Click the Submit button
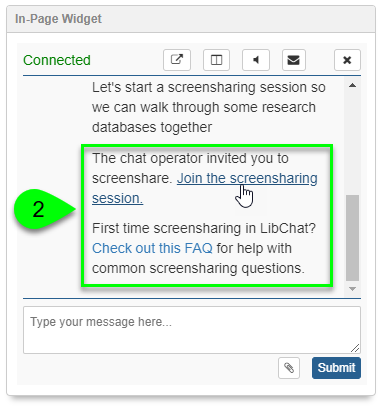The height and width of the screenshot is (407, 381). (336, 368)
